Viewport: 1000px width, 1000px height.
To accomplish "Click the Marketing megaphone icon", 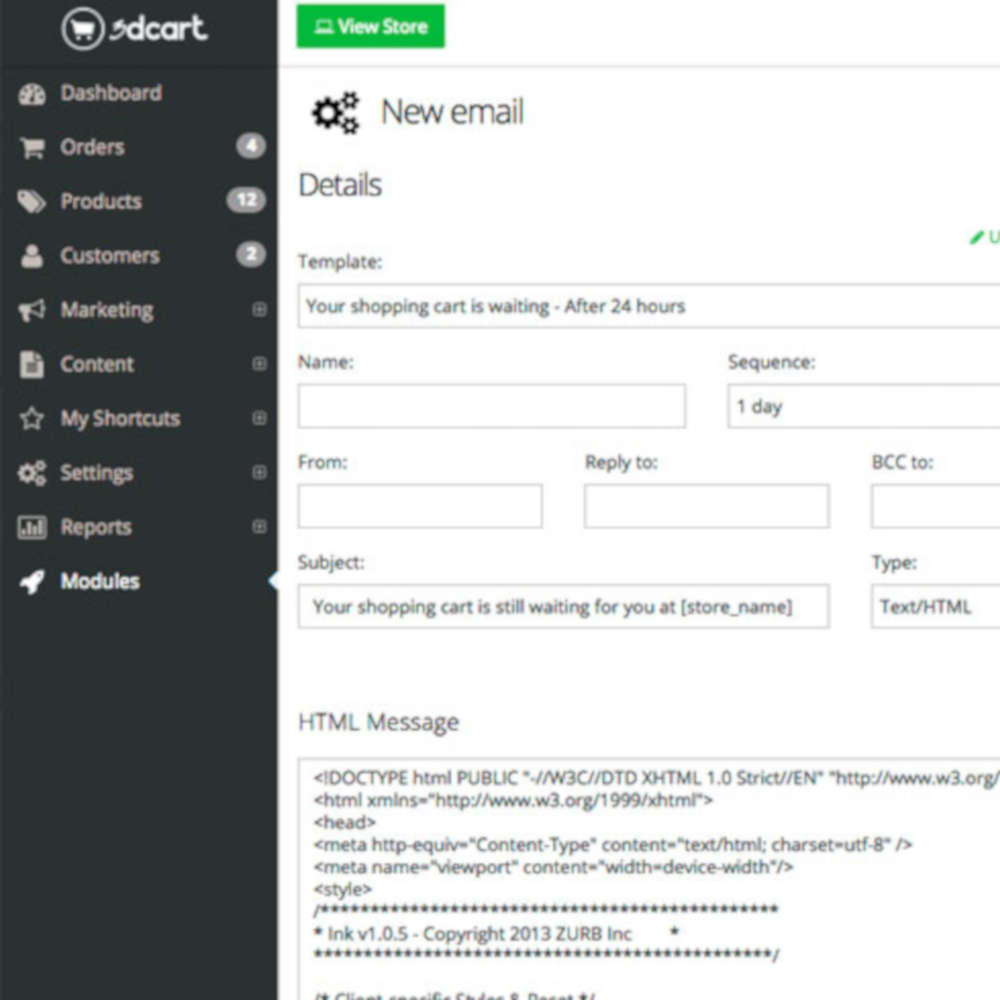I will coord(32,310).
